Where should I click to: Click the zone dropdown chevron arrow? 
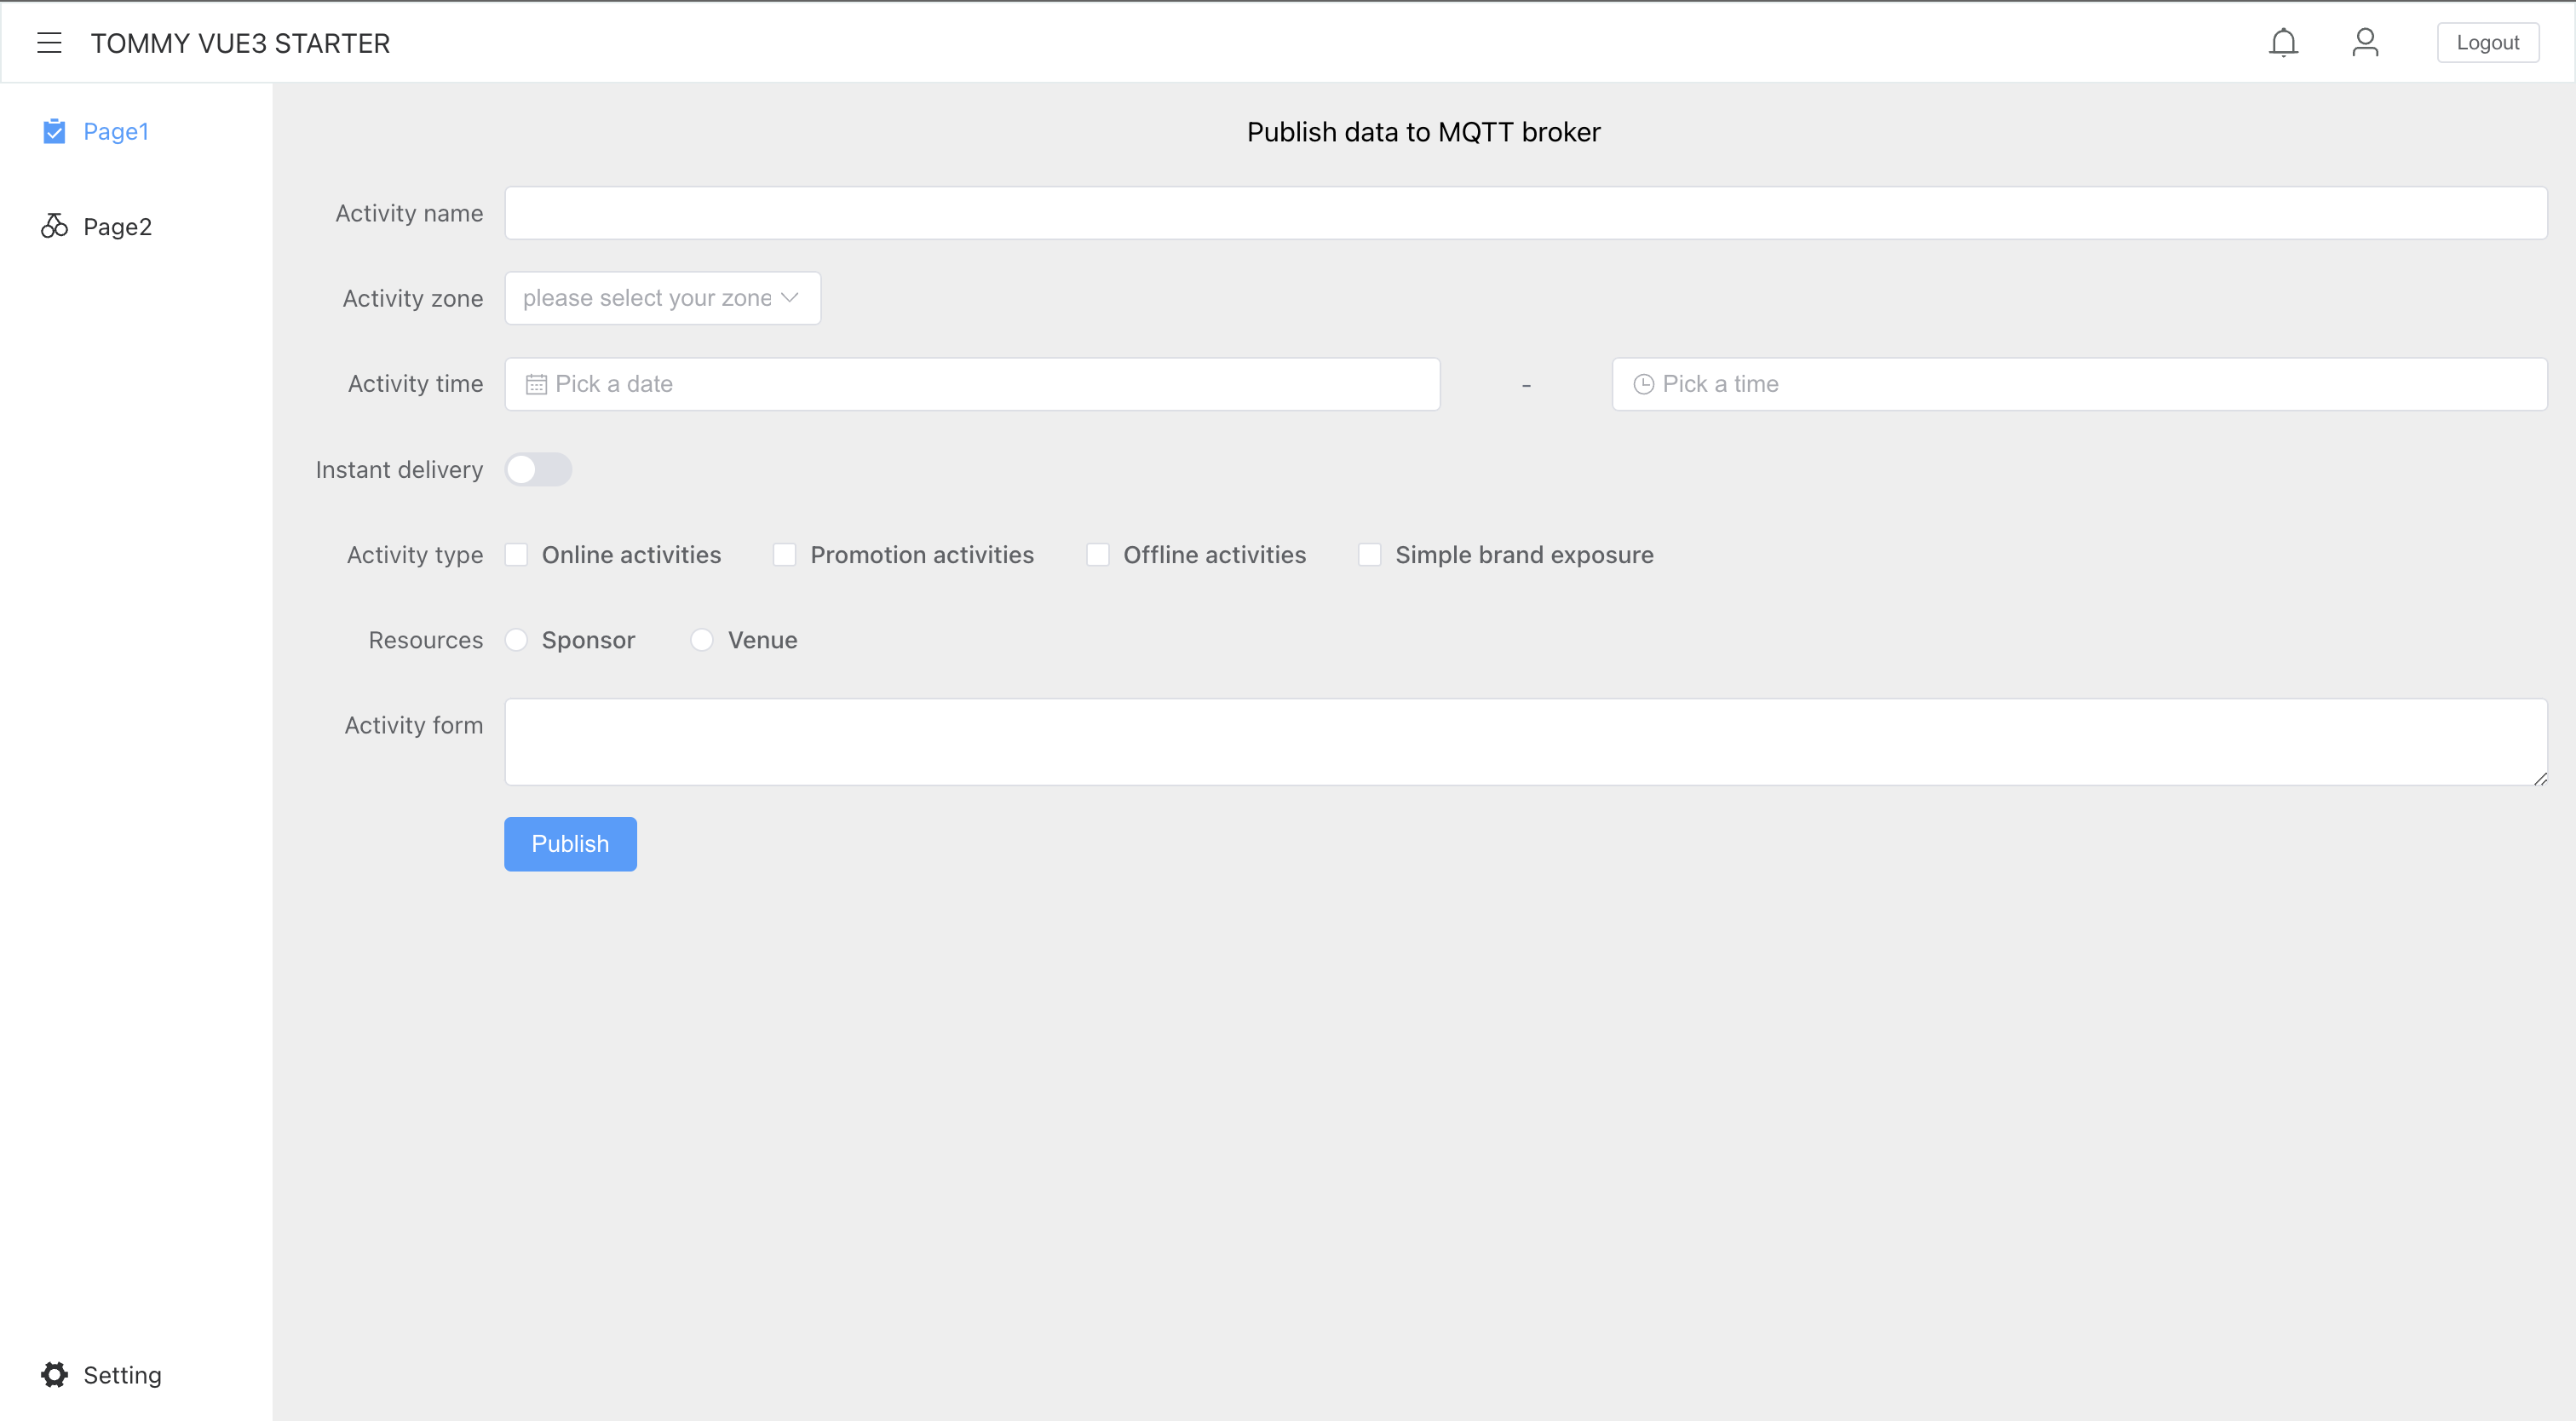click(790, 298)
